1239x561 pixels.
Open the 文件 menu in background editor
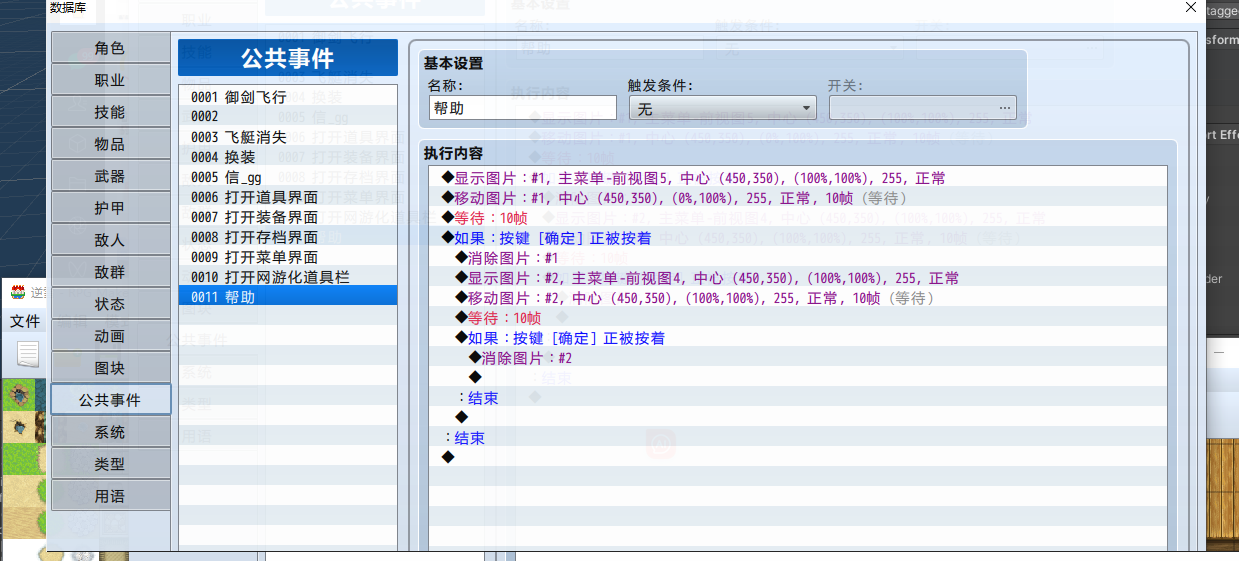coord(25,321)
